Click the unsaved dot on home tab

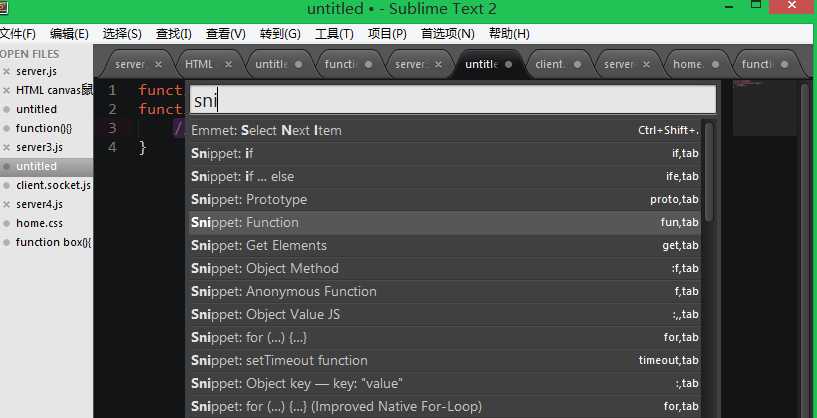[x=715, y=64]
